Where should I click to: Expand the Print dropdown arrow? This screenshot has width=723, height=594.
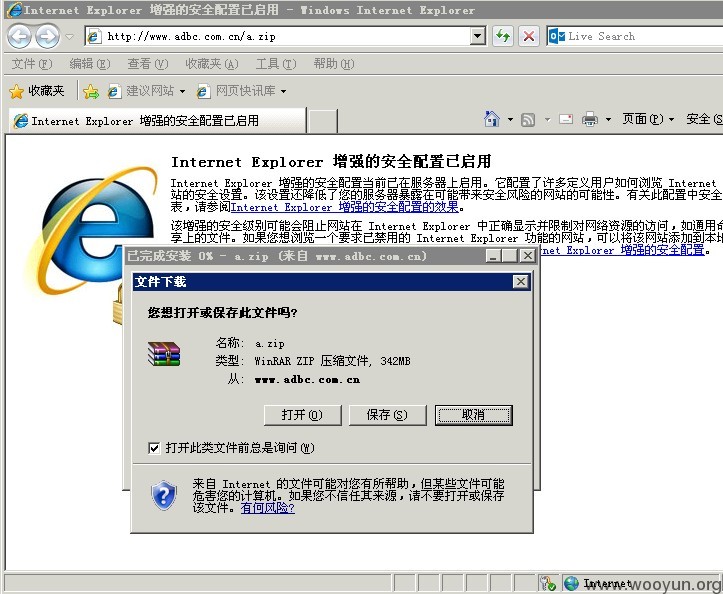click(x=608, y=119)
